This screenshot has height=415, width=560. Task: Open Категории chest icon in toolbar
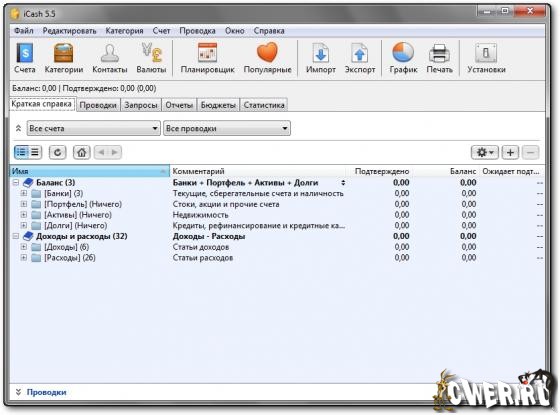[64, 53]
